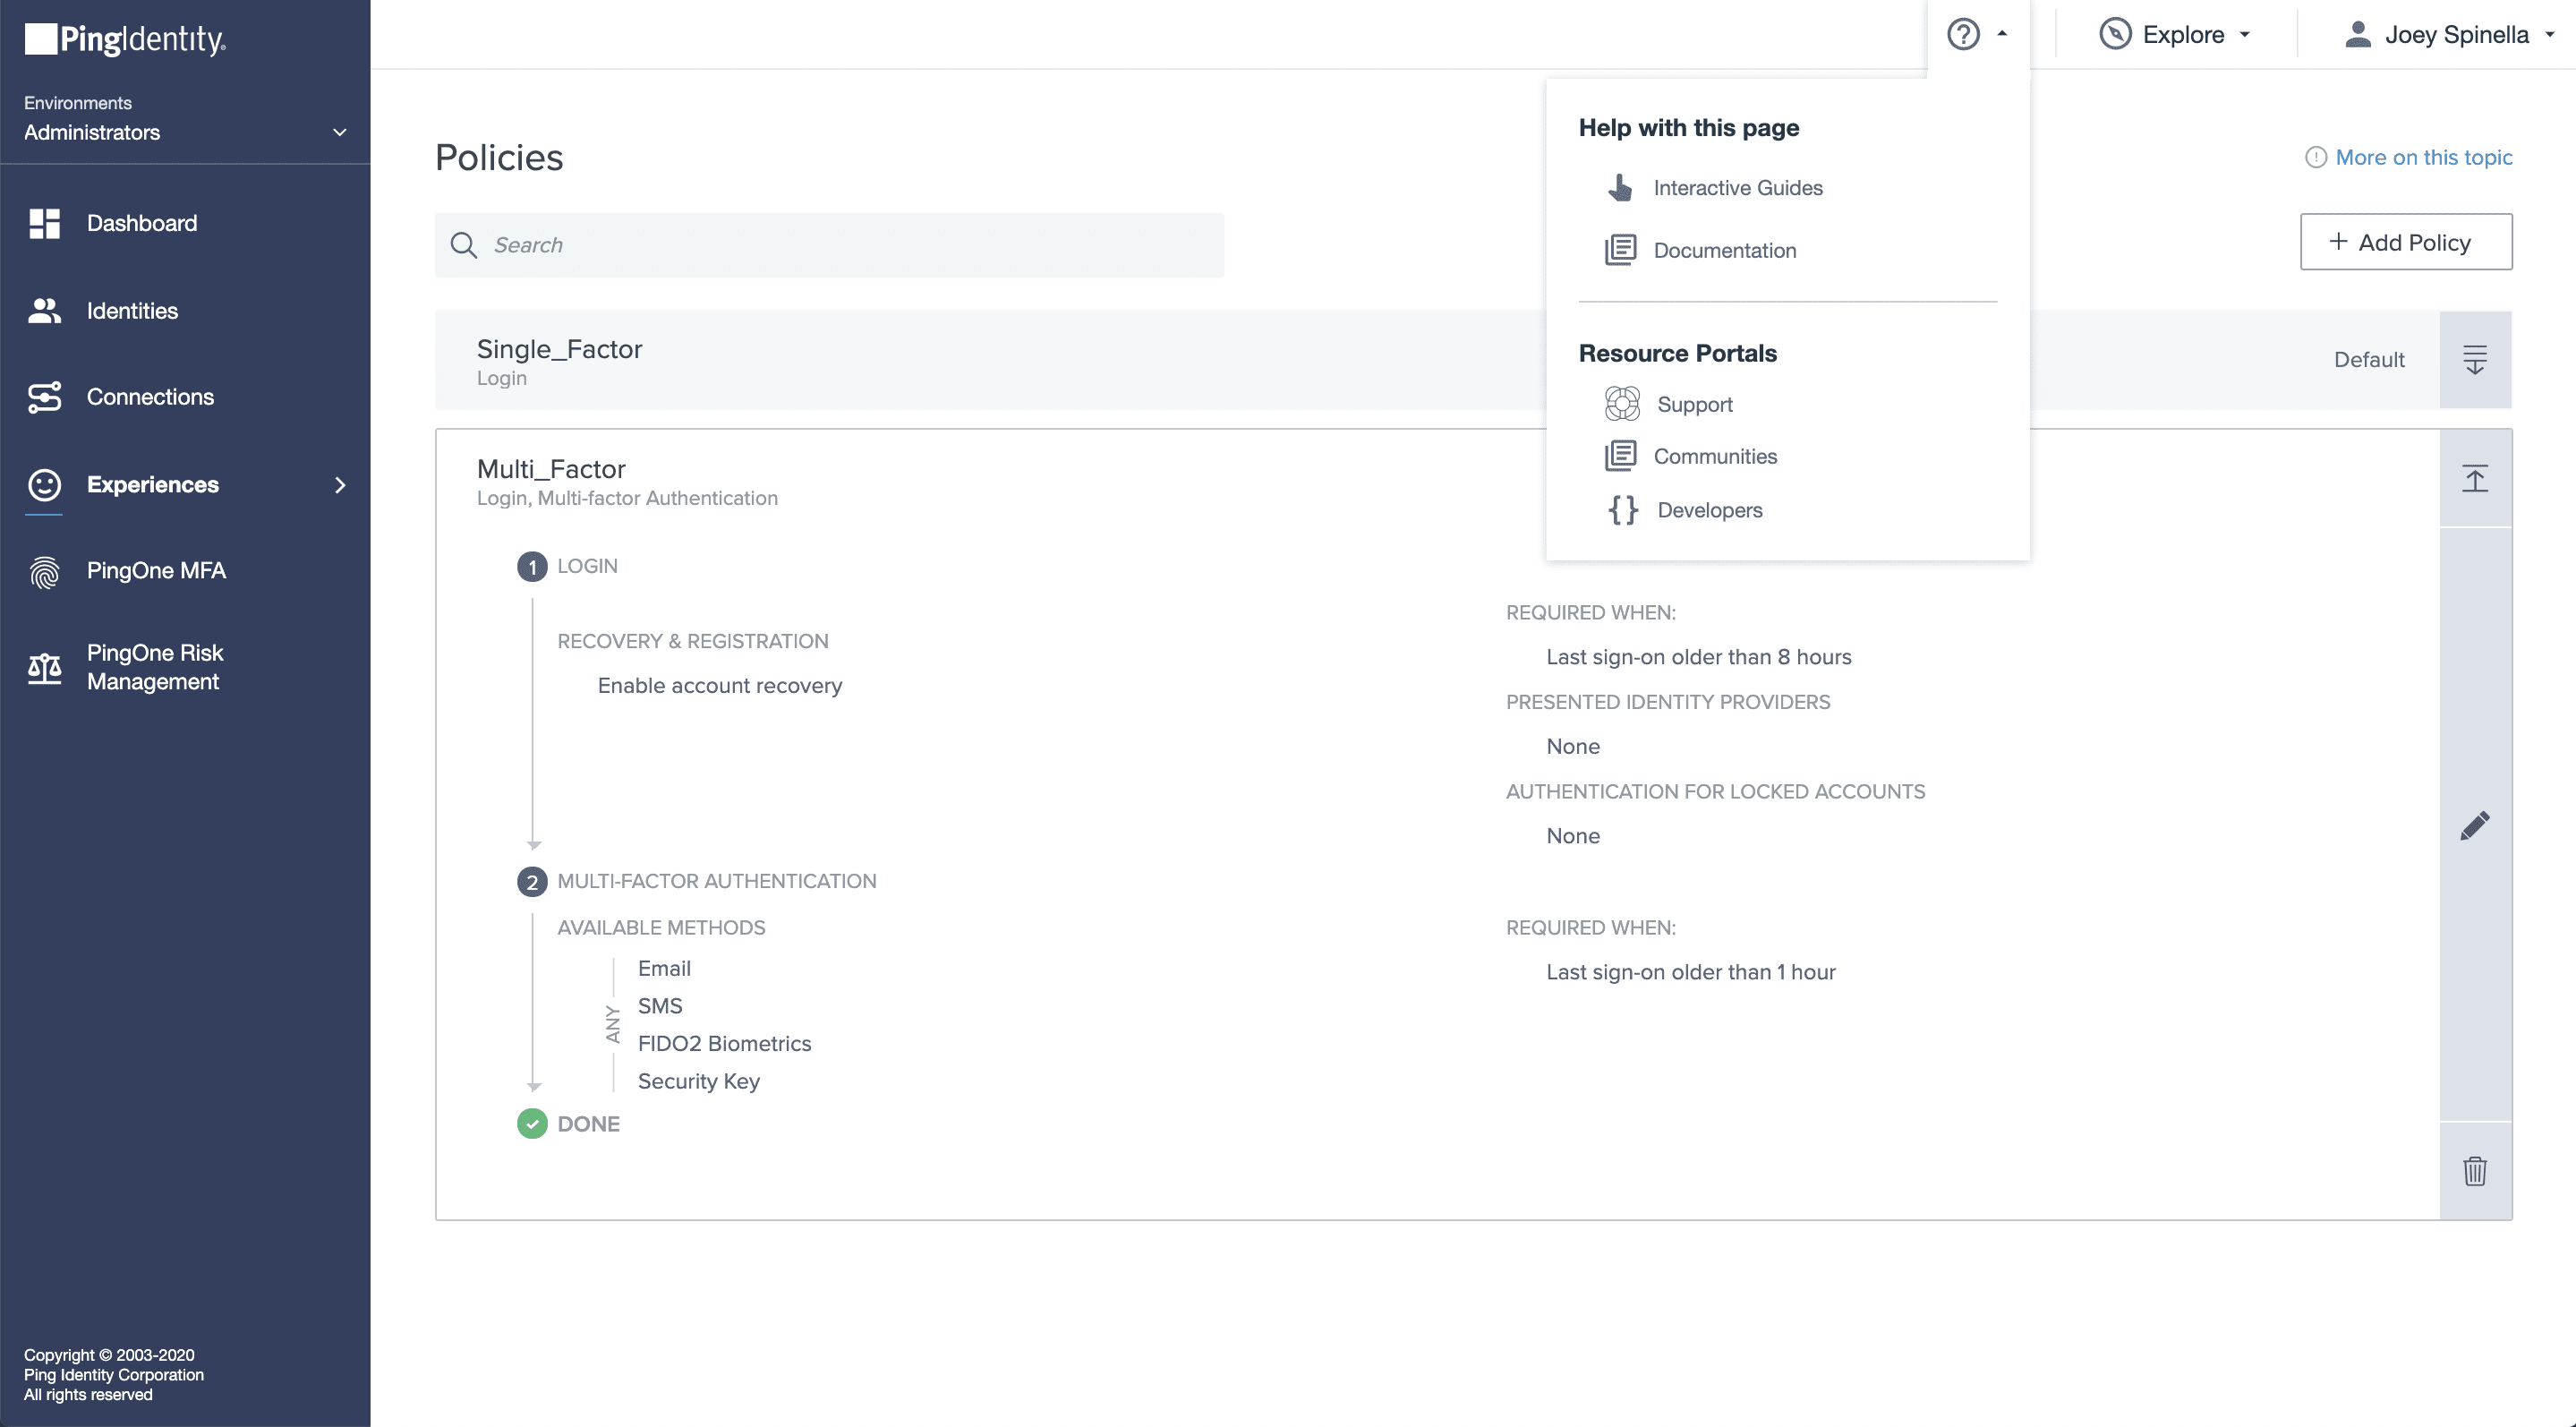Click the user profile avatar icon
2576x1427 pixels.
pos(2358,34)
